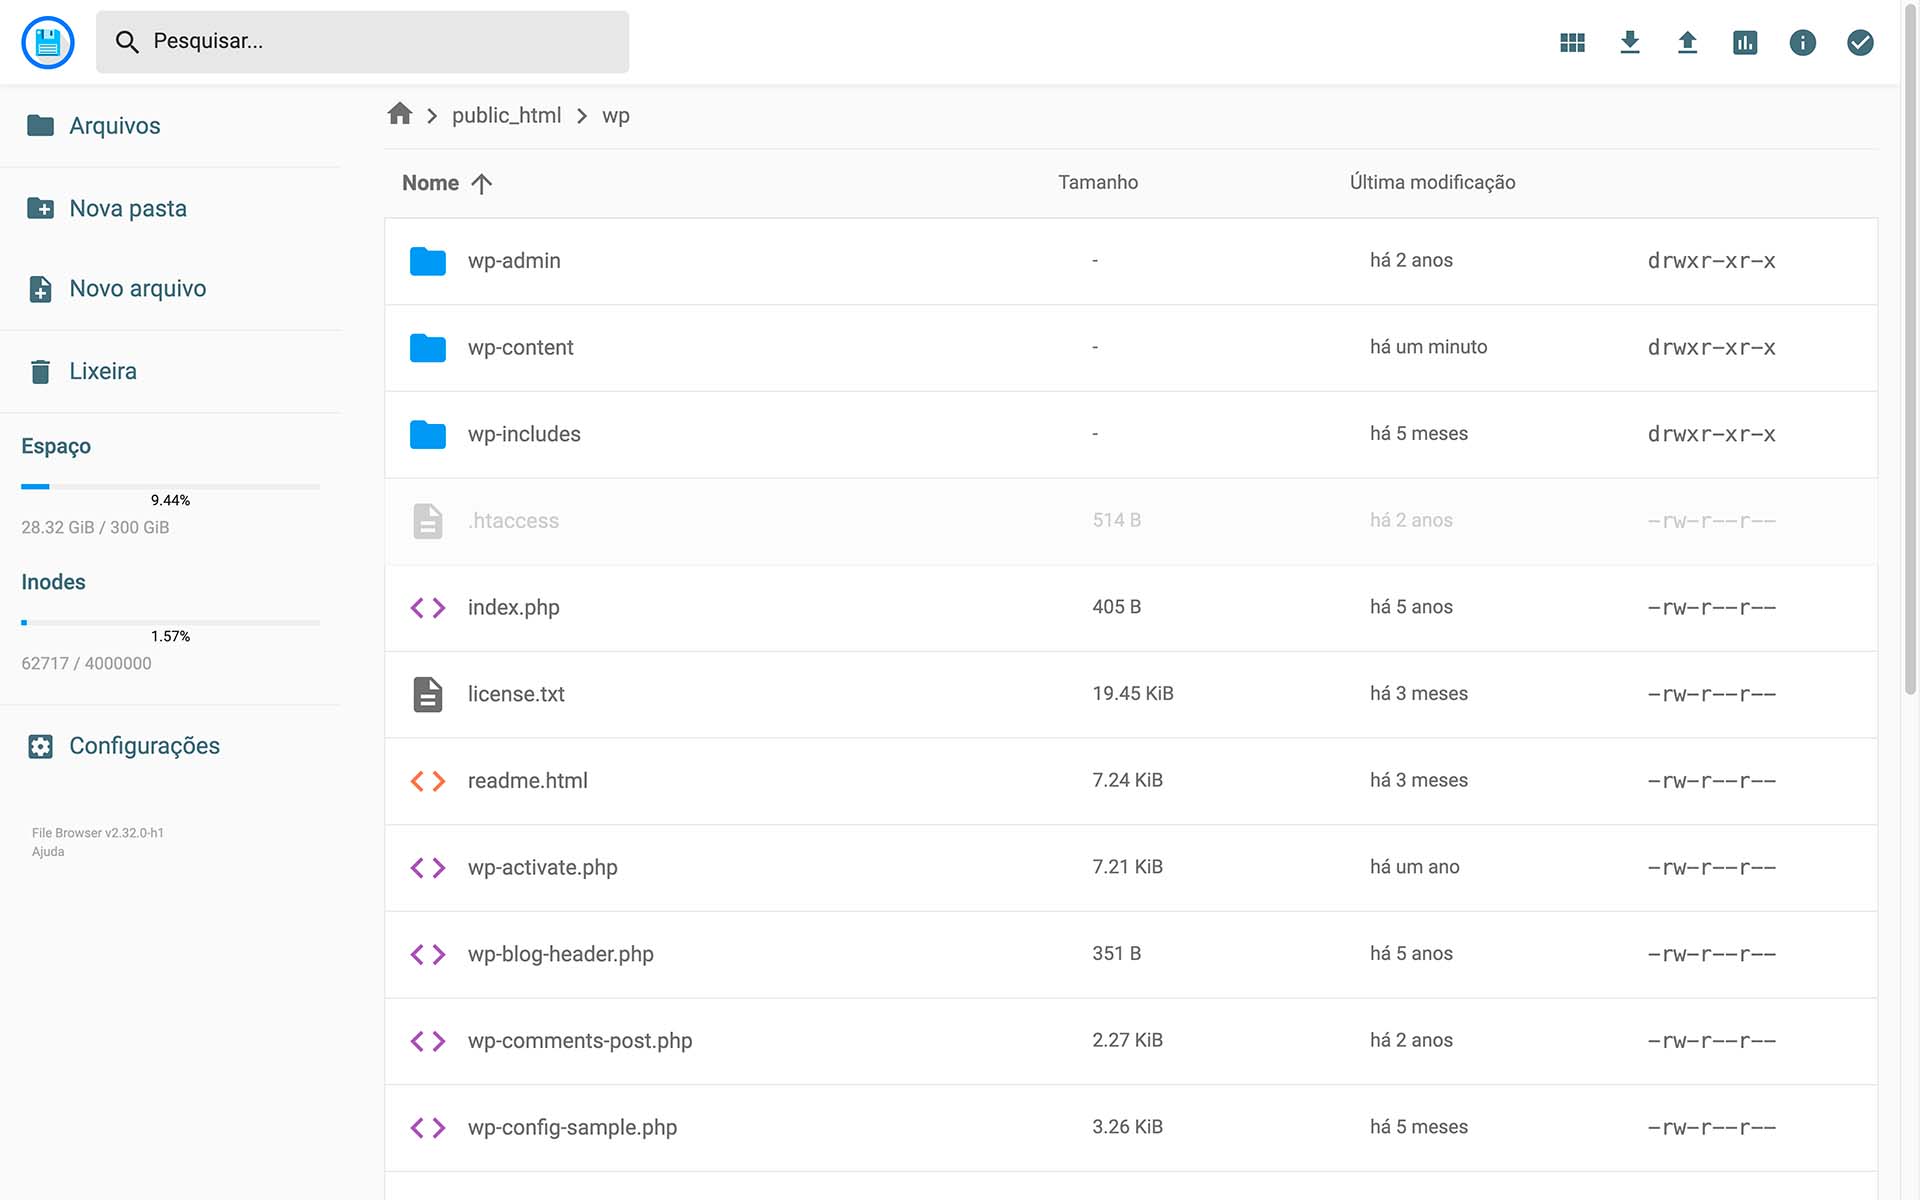
Task: Focus the Pesquisar search field
Action: coord(362,42)
